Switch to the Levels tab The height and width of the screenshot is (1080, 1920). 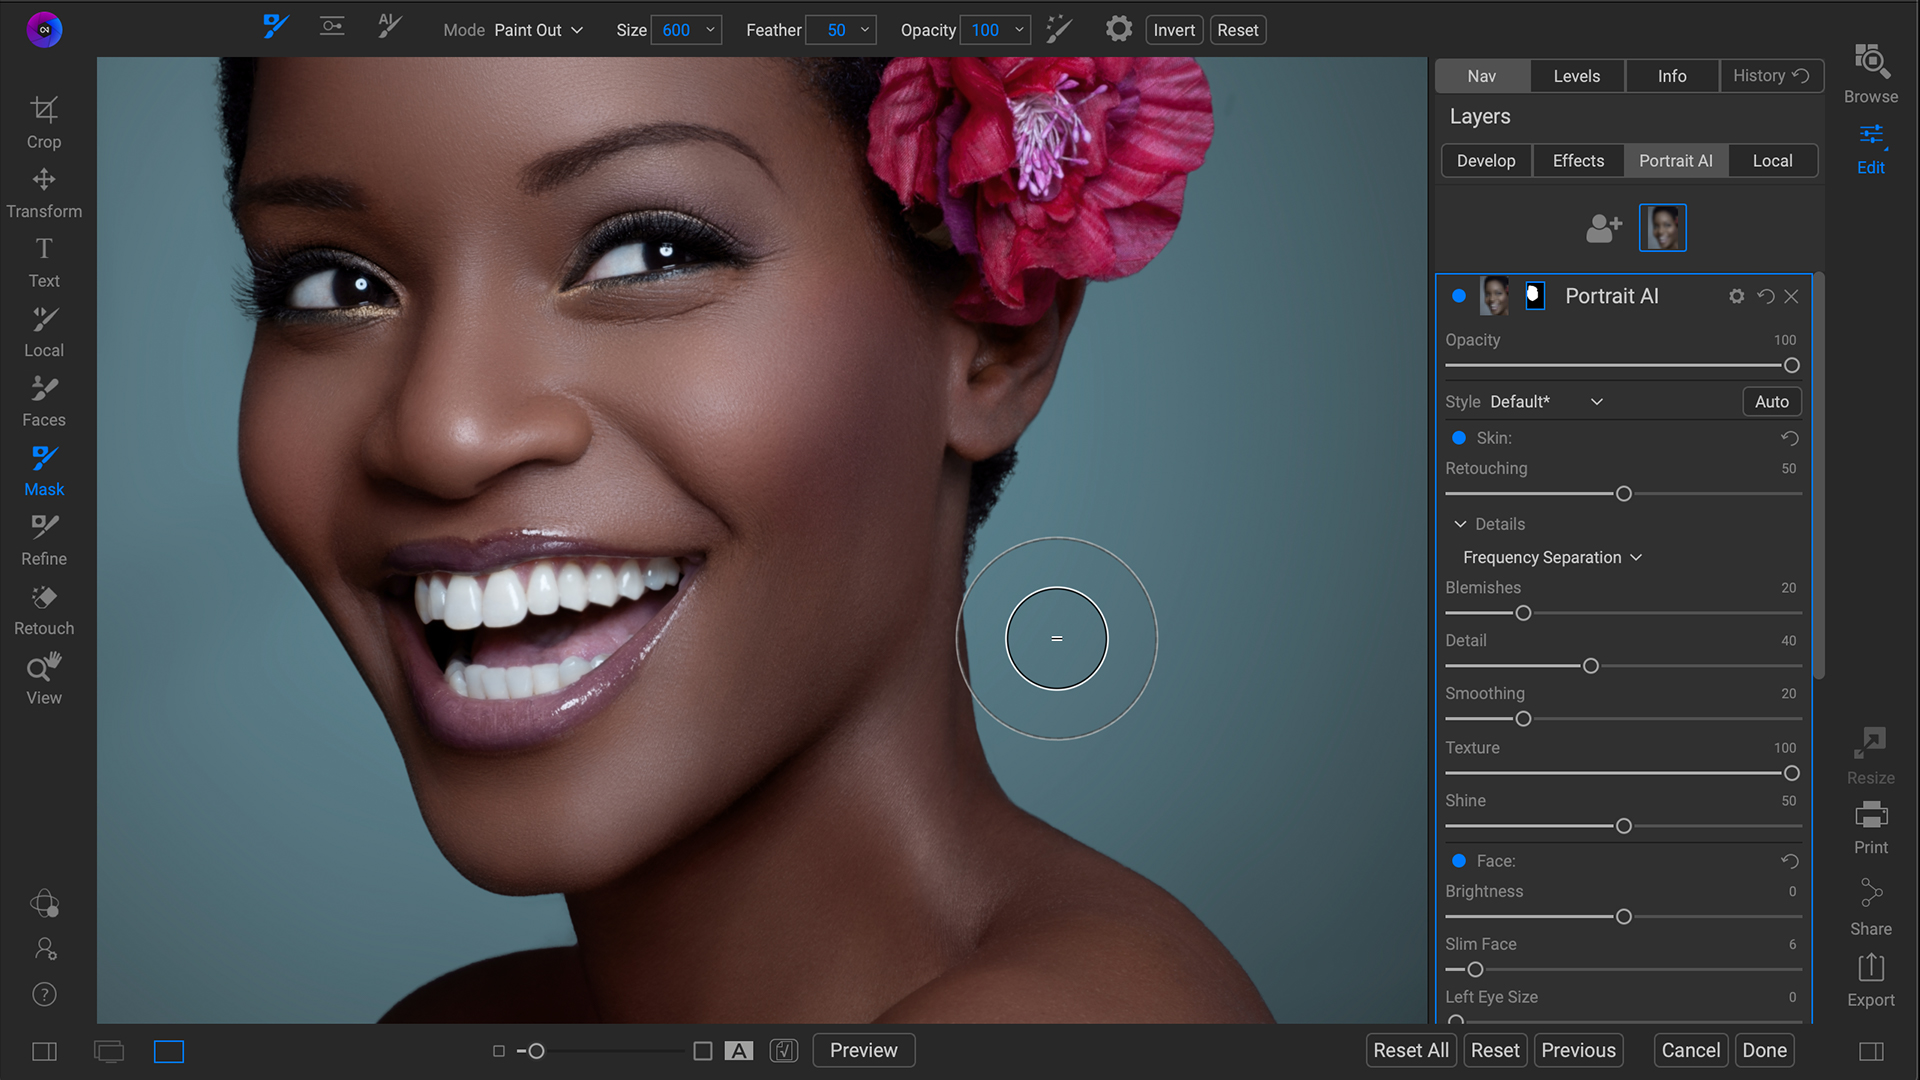pyautogui.click(x=1576, y=76)
